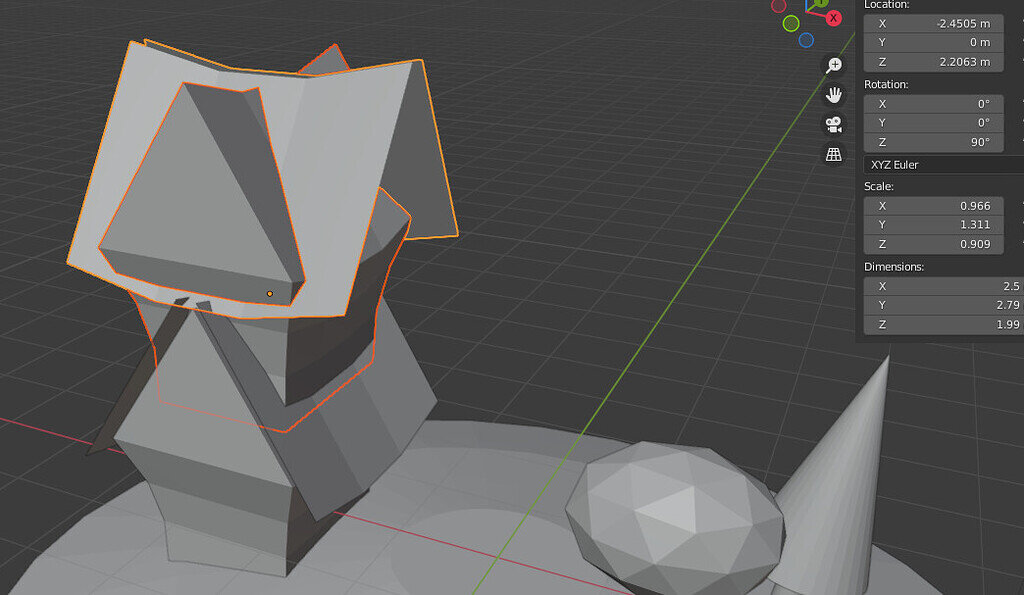Click the red X axis gizmo ball
Image resolution: width=1024 pixels, height=595 pixels.
click(x=833, y=18)
